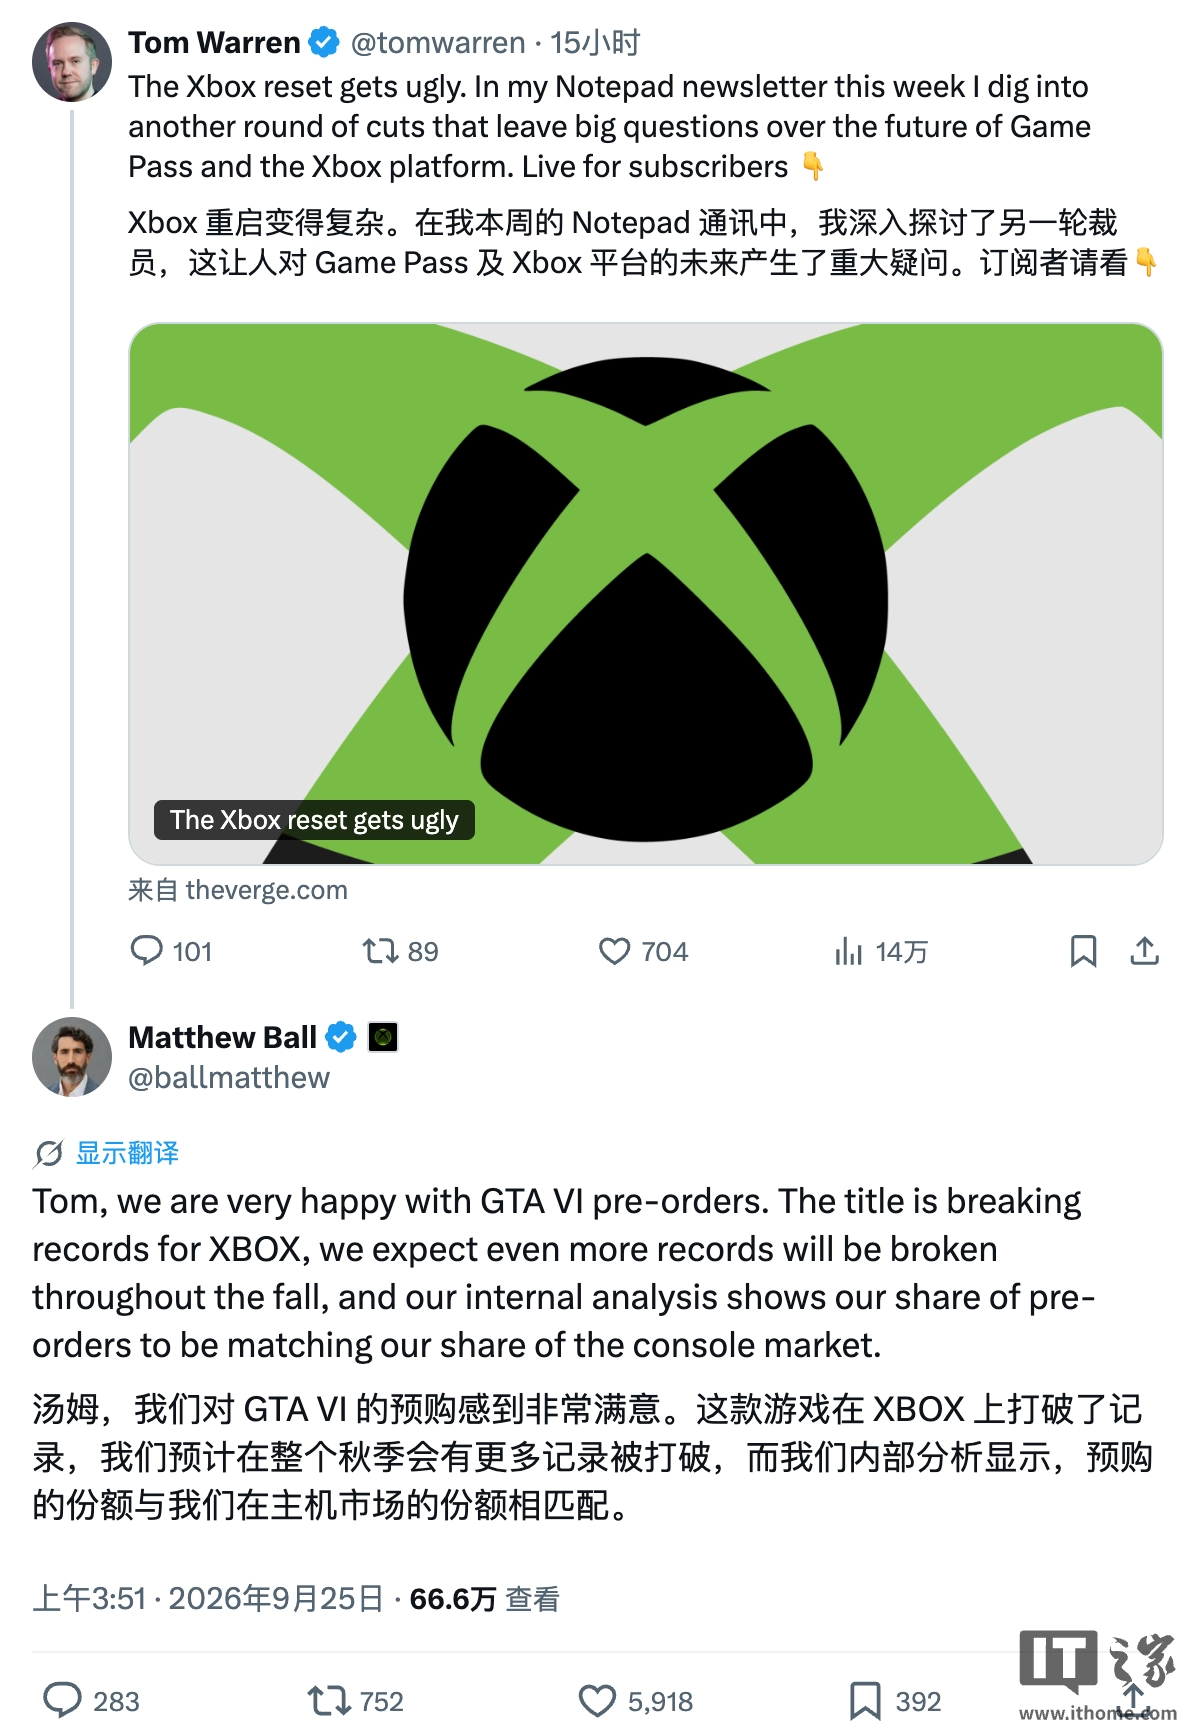View analytics icon showing 14万 views
The image size is (1196, 1736).
coord(848,951)
